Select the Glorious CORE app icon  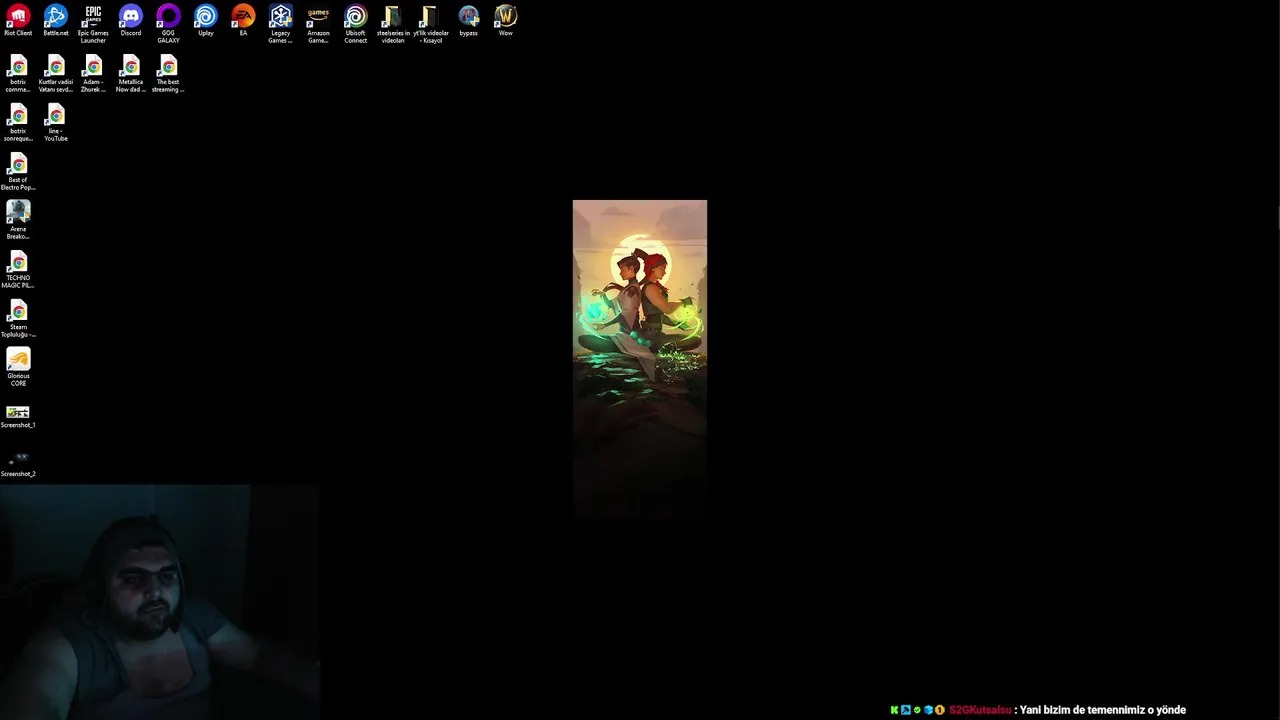[18, 367]
